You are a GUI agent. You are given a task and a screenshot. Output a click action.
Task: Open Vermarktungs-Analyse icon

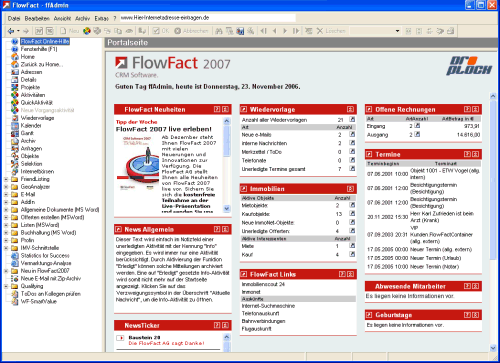15,263
